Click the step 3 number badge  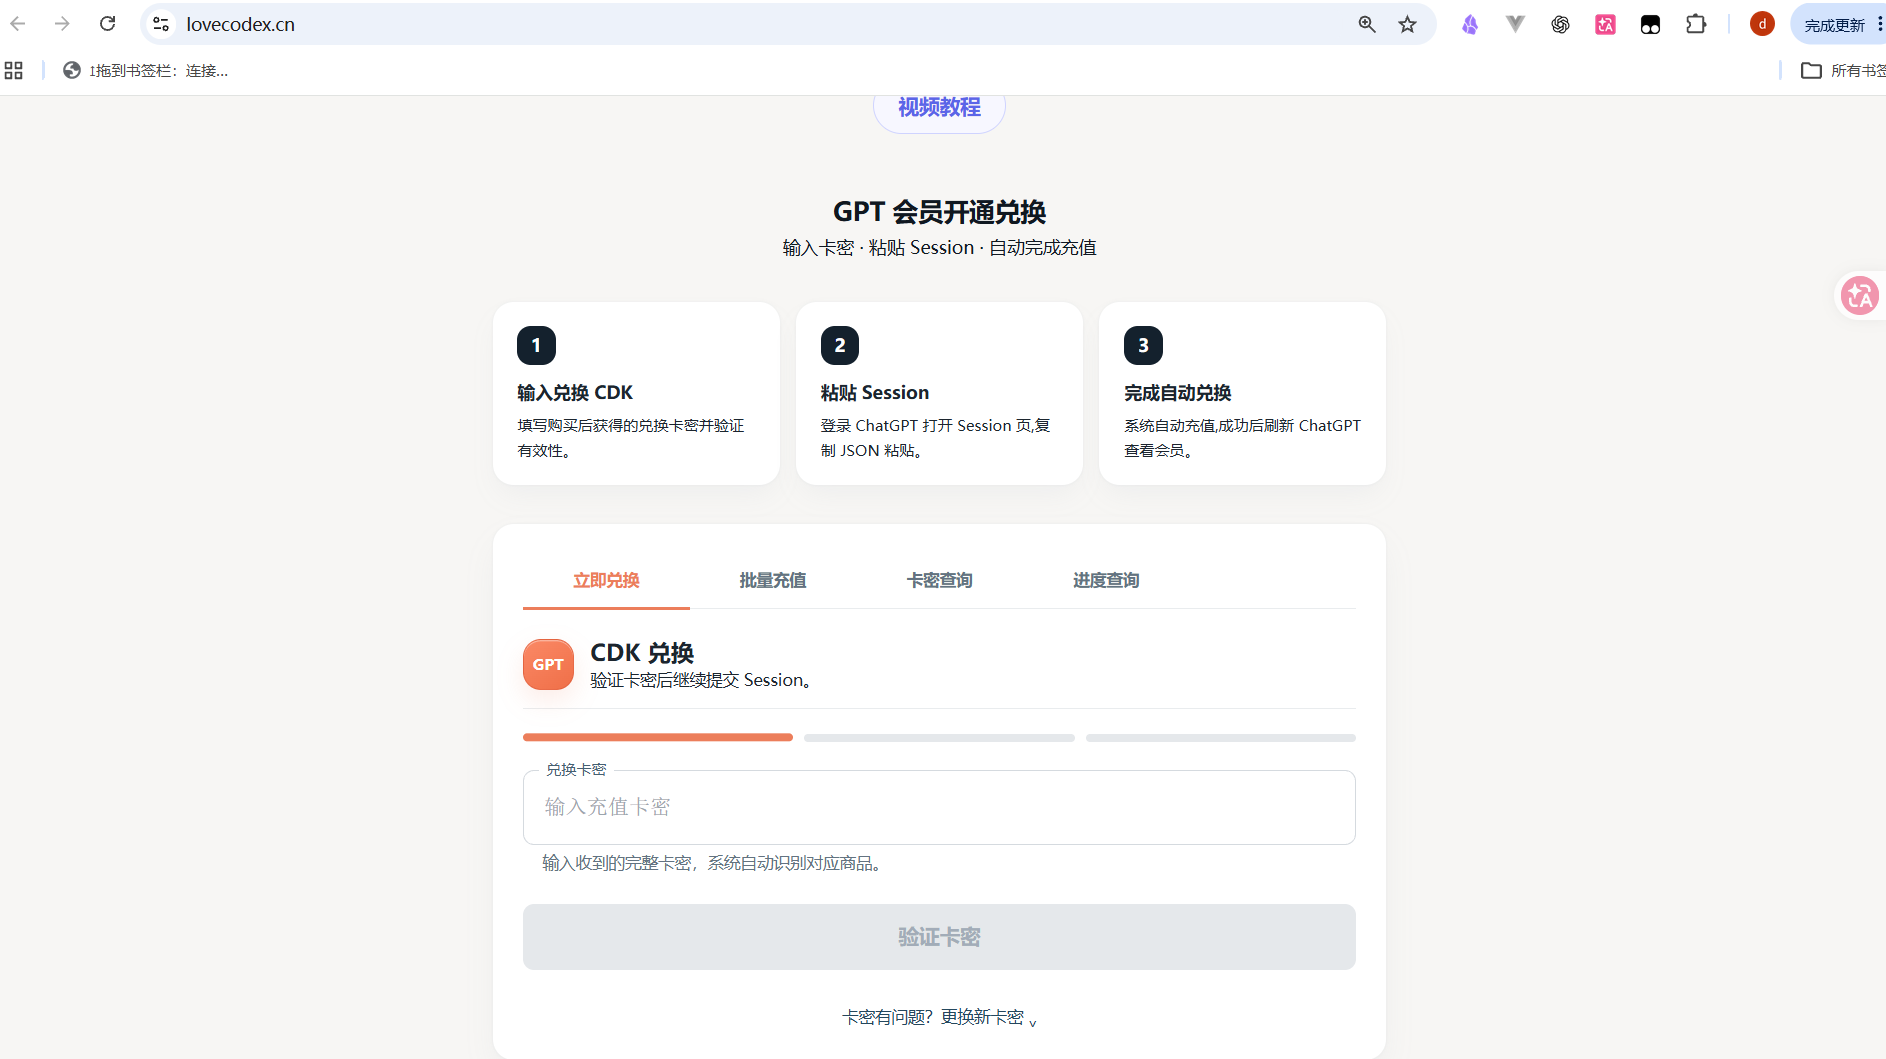coord(1143,345)
